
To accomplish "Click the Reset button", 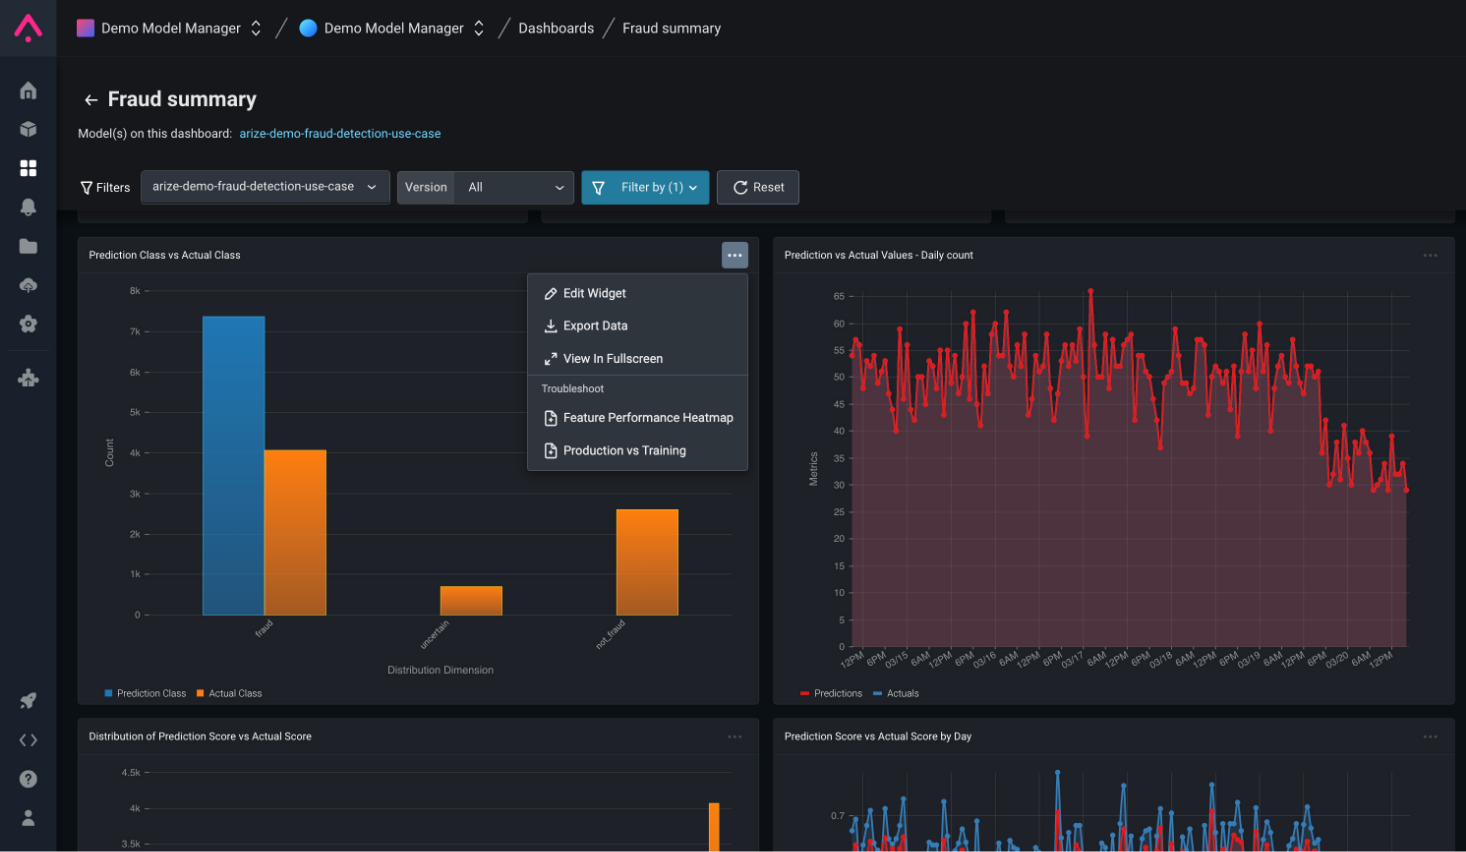I will 758,187.
